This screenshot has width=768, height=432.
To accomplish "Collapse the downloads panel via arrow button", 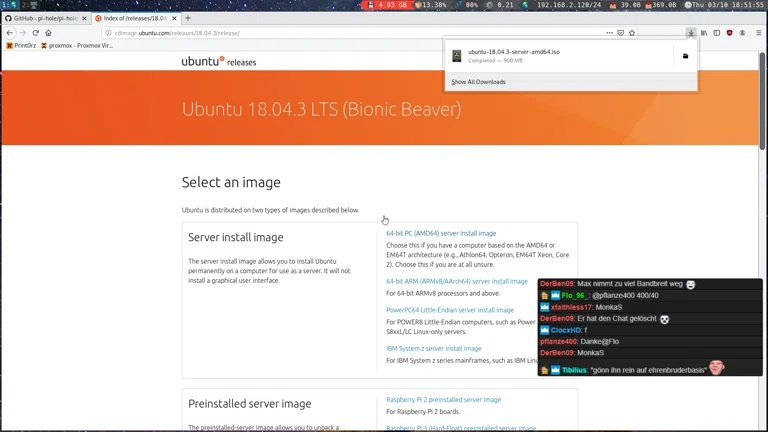I will point(691,33).
